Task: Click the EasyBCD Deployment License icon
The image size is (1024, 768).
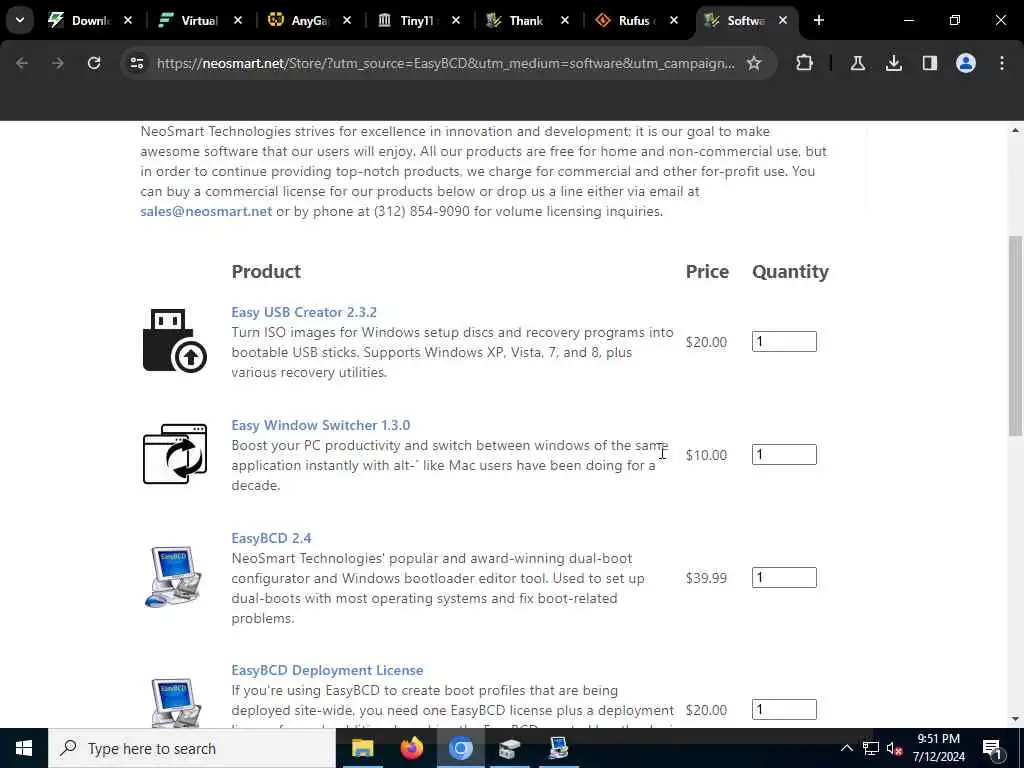Action: click(x=173, y=703)
